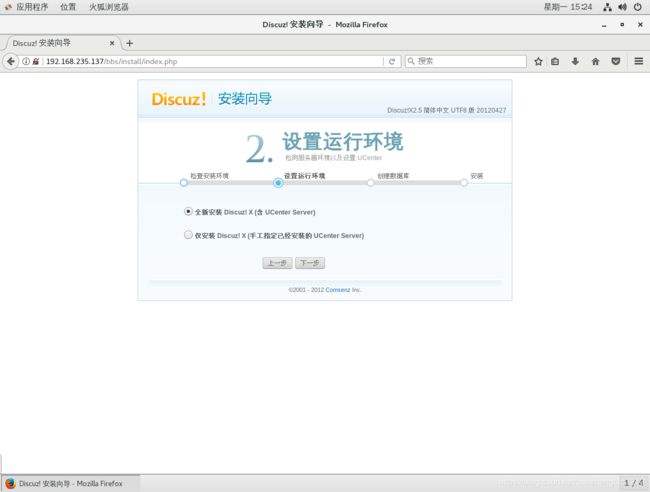650x492 pixels.
Task: Click the search magnifier icon
Action: point(411,61)
